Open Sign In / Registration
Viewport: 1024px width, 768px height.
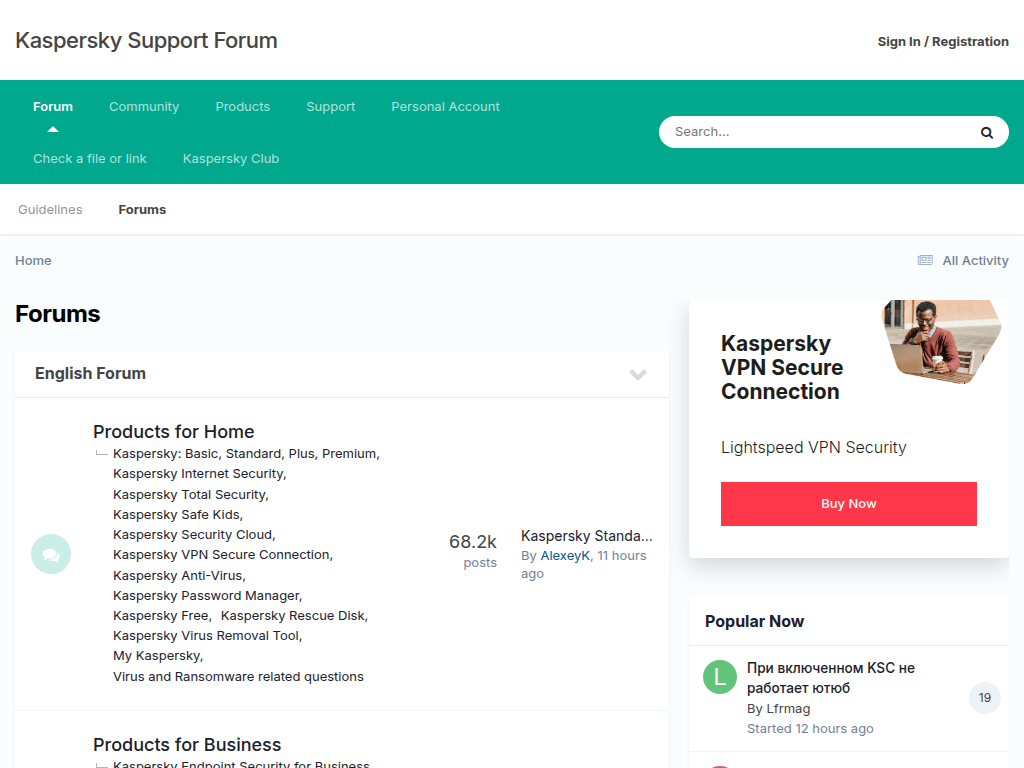[x=942, y=41]
